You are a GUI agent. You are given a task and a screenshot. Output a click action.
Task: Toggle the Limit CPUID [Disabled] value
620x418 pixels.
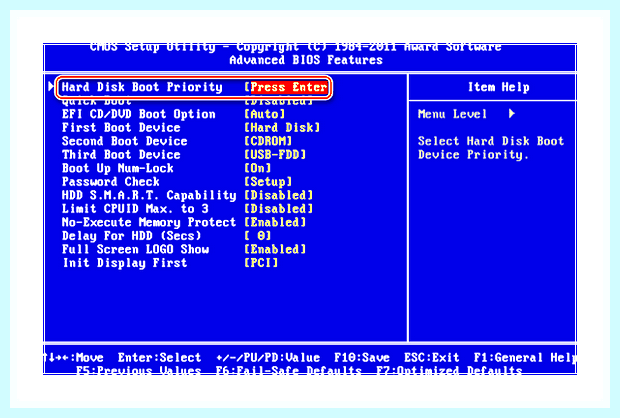click(278, 209)
